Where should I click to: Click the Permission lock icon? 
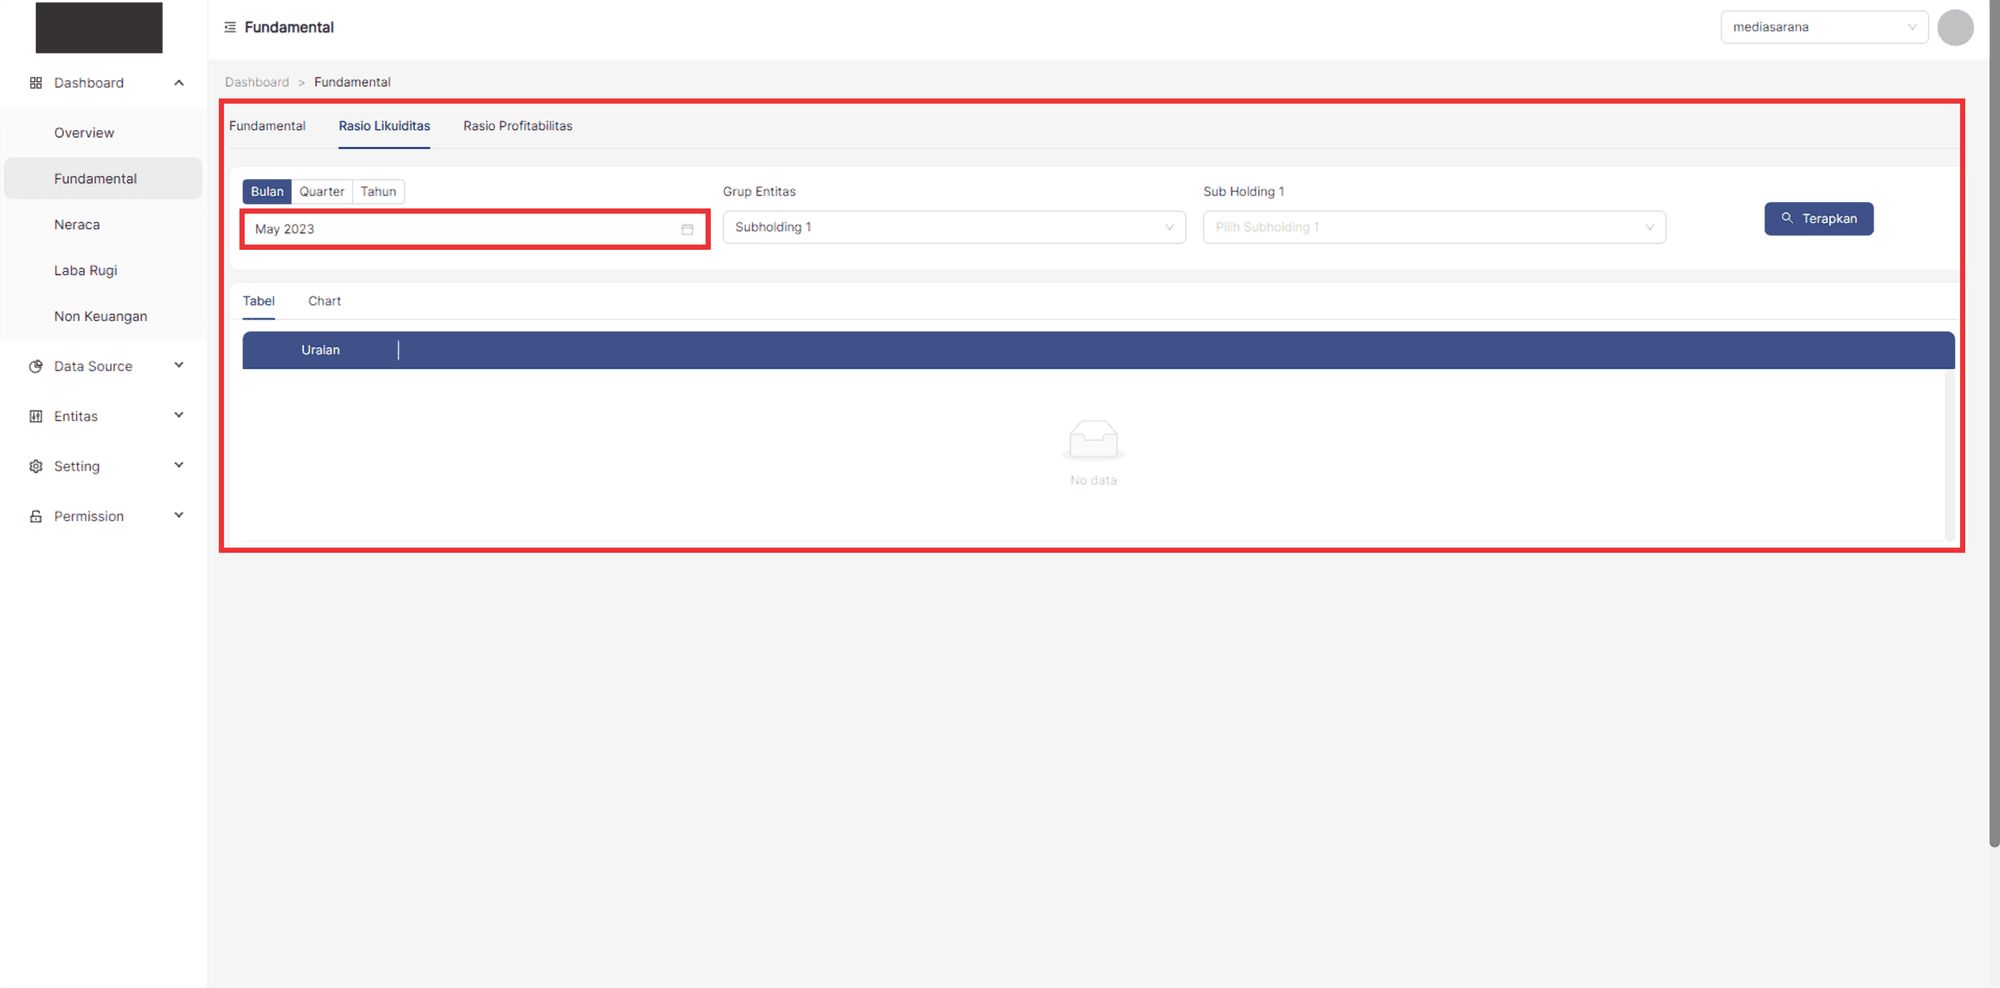coord(36,516)
